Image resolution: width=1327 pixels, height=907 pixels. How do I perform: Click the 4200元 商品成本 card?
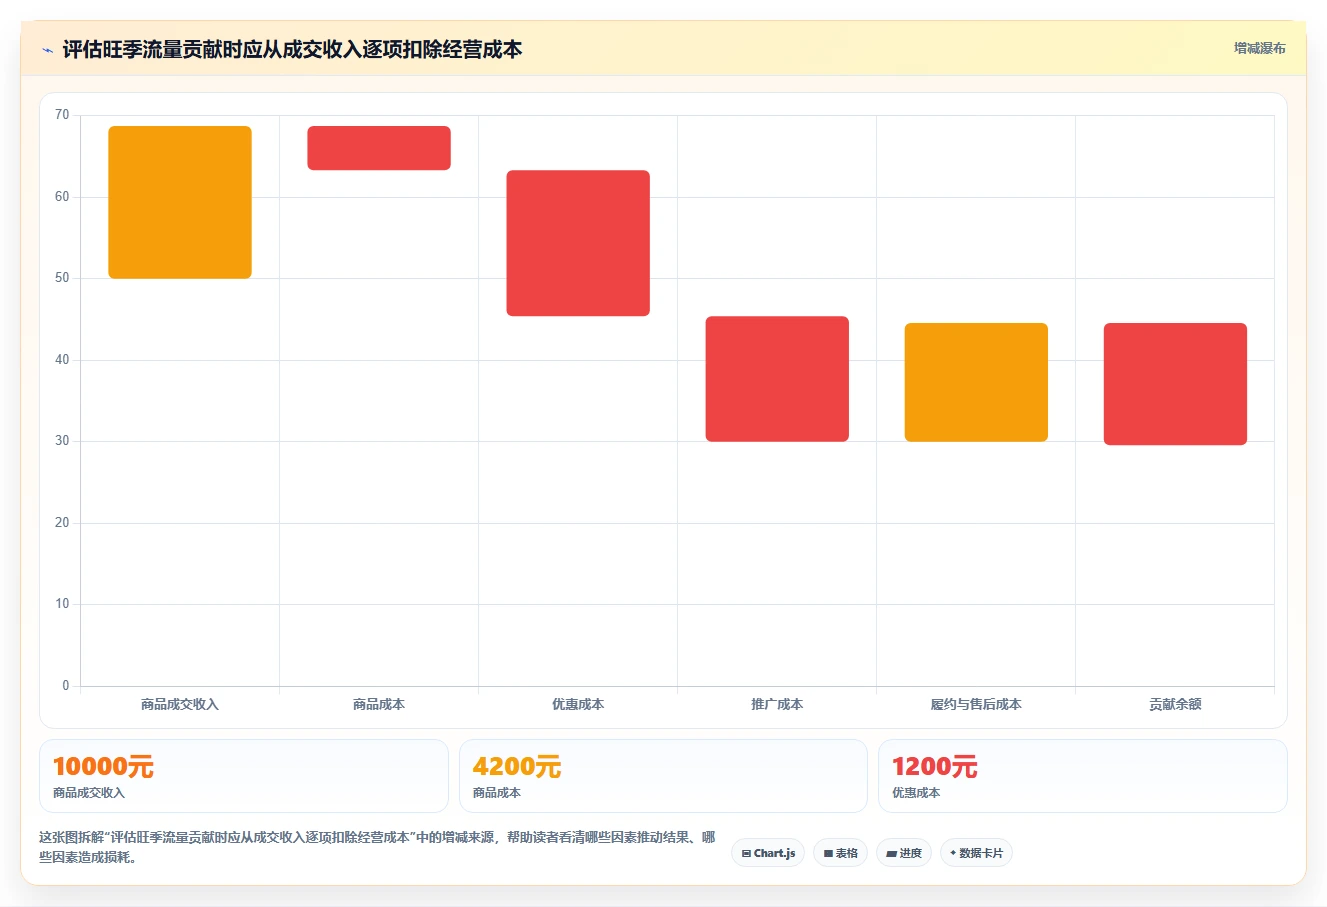(x=663, y=776)
